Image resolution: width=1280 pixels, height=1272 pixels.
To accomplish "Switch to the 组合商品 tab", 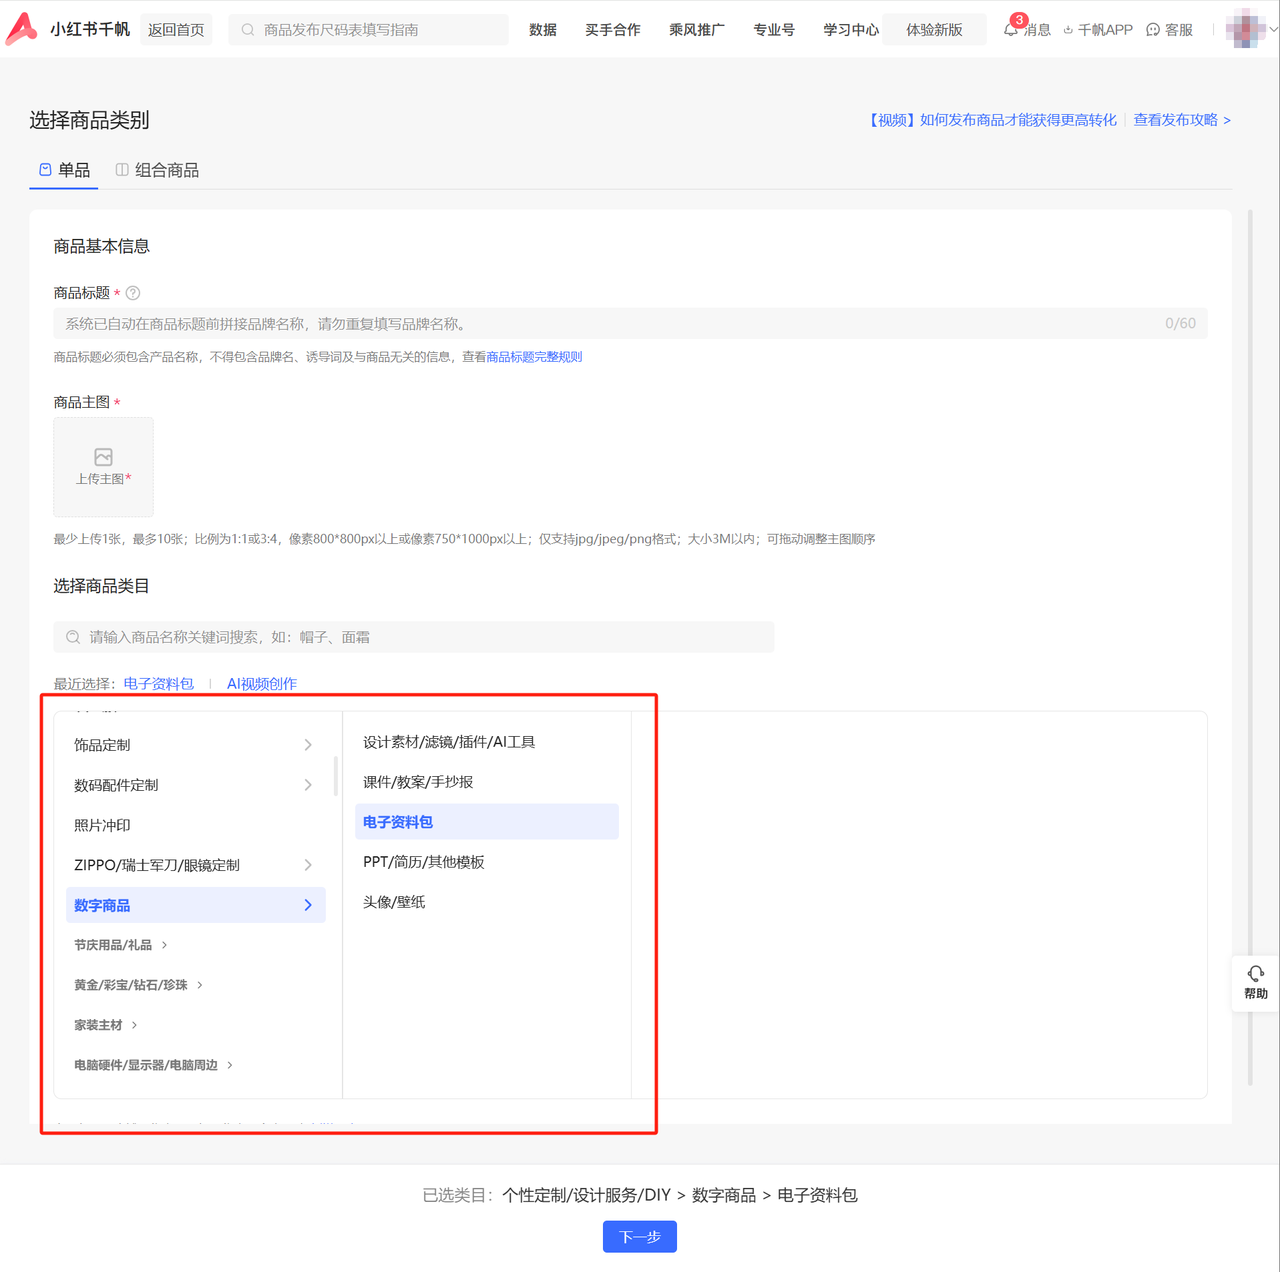I will [157, 170].
